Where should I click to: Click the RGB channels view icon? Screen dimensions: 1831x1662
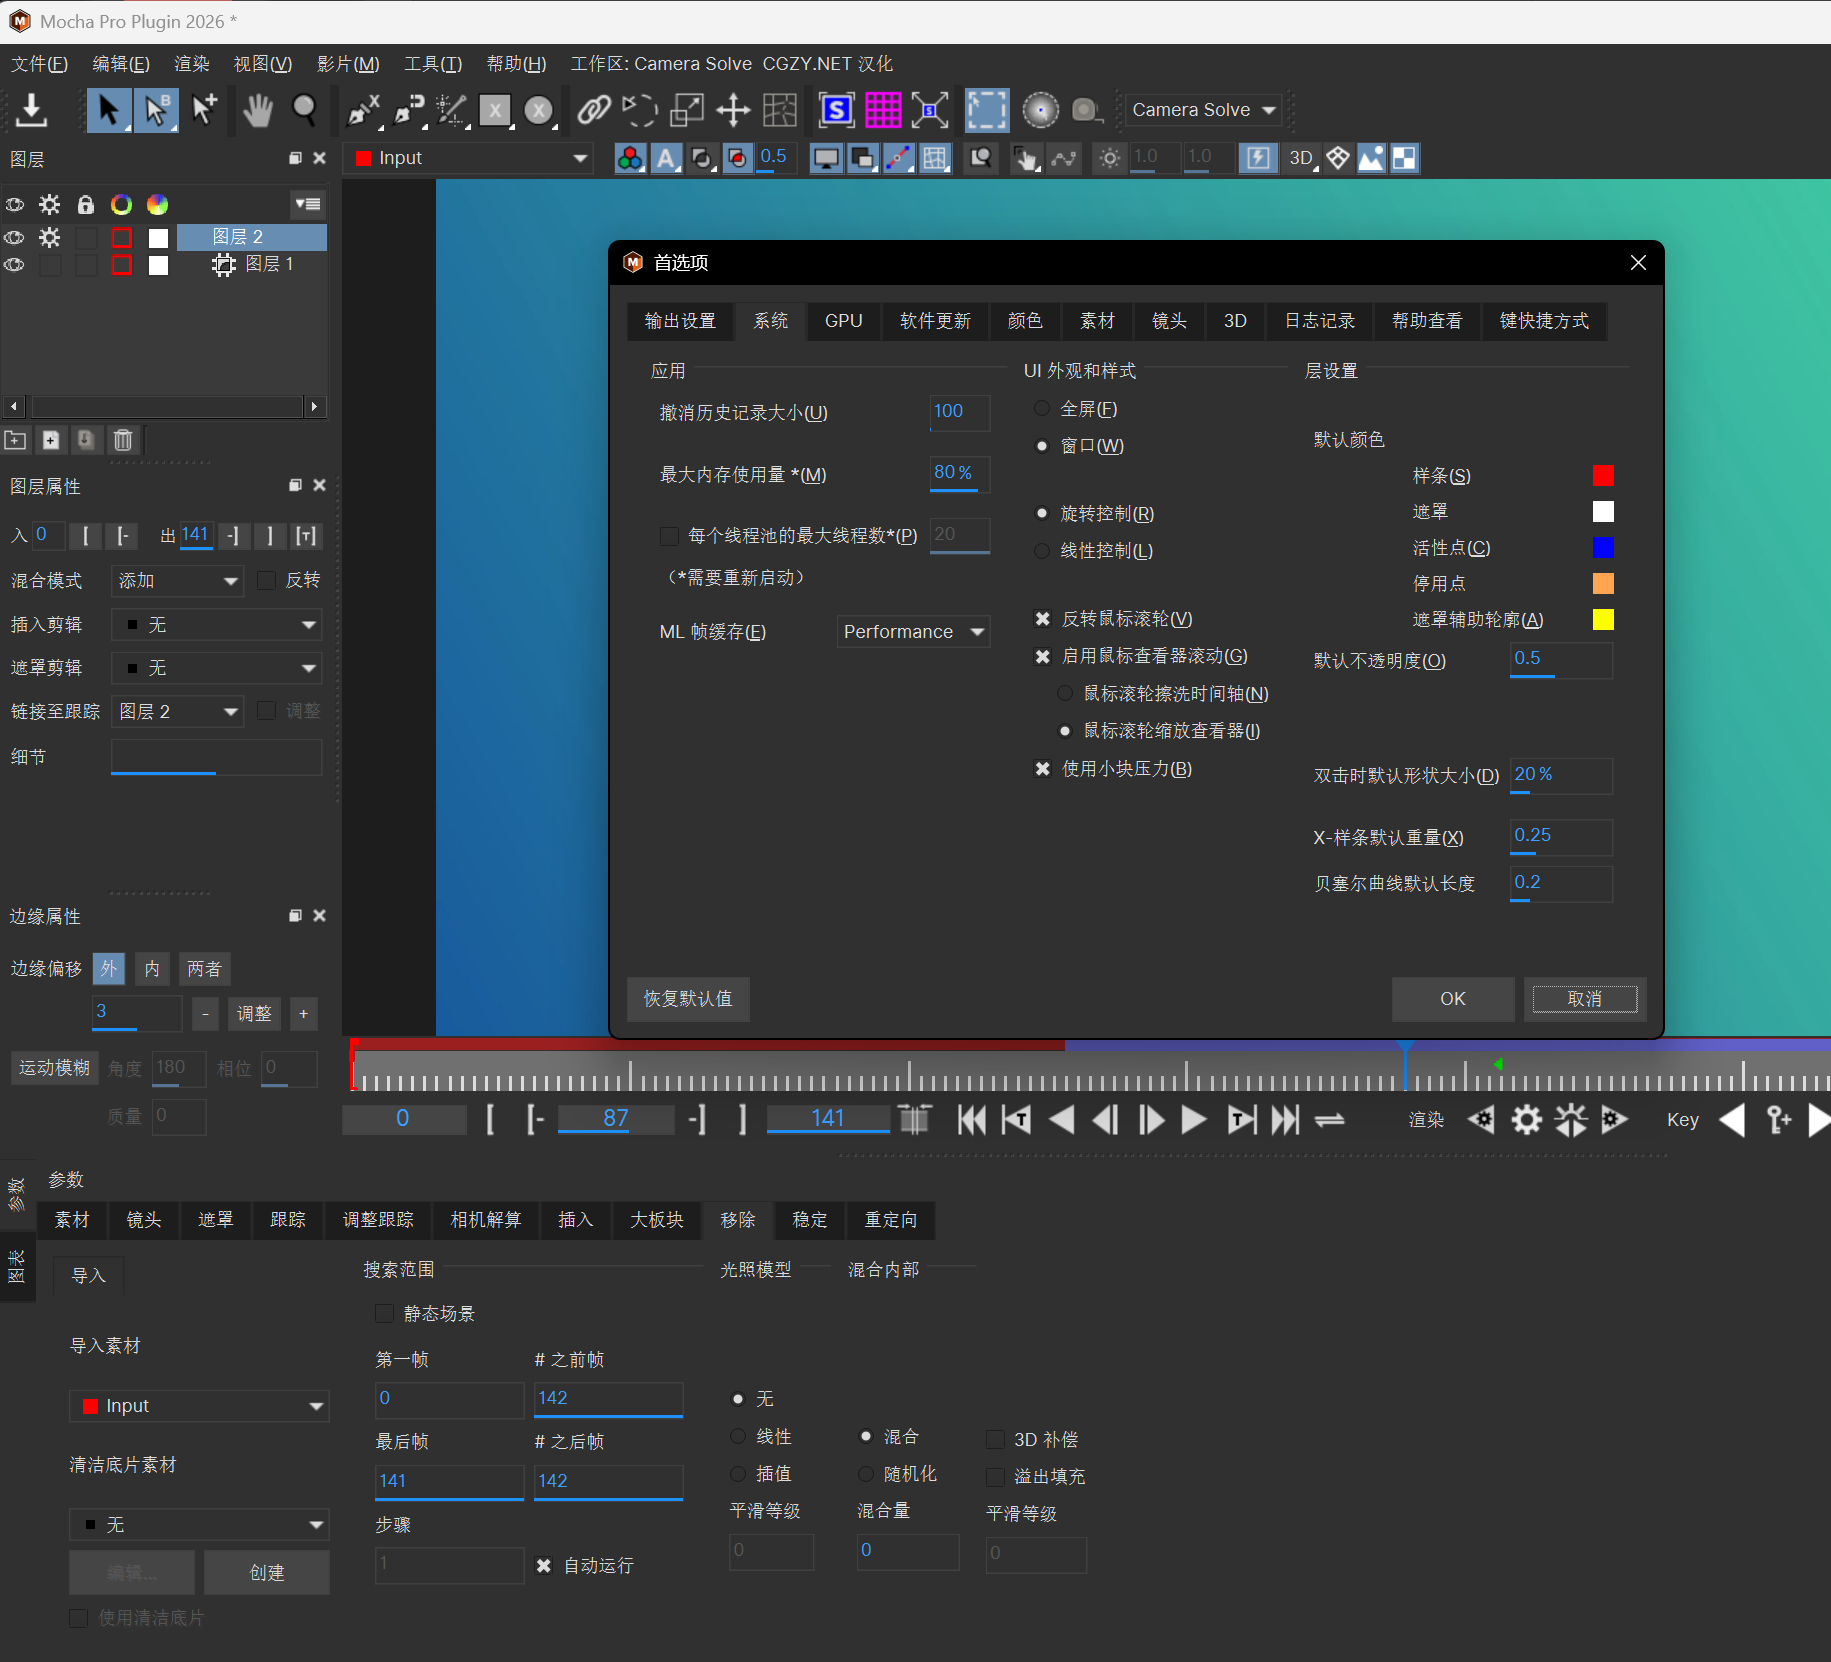(630, 158)
